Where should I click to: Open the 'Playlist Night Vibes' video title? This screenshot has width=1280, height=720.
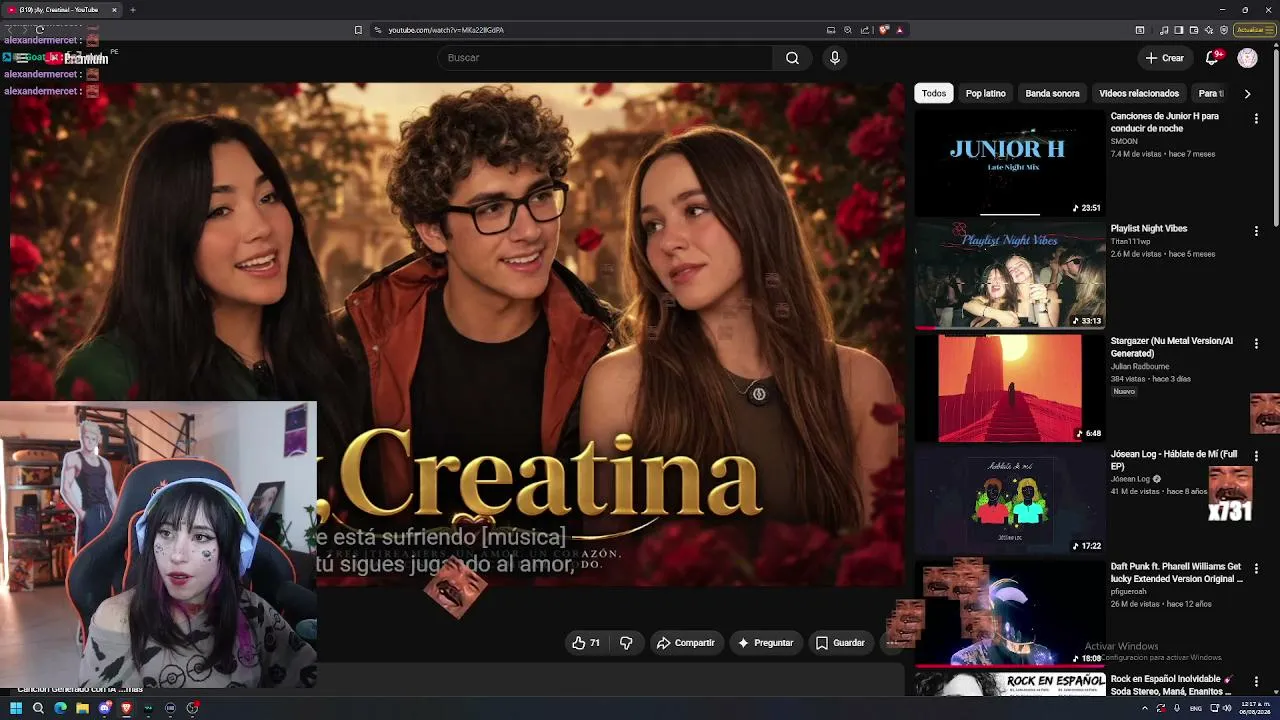pos(1149,228)
